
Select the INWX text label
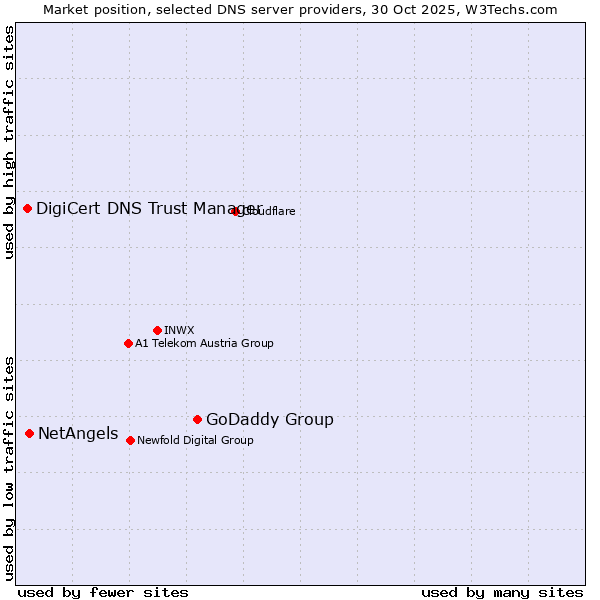tap(179, 330)
